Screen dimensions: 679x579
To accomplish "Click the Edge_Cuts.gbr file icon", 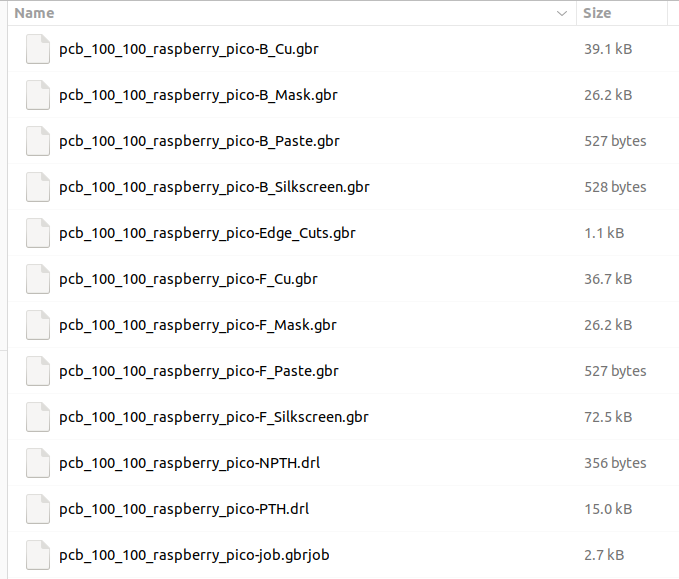I will [38, 233].
